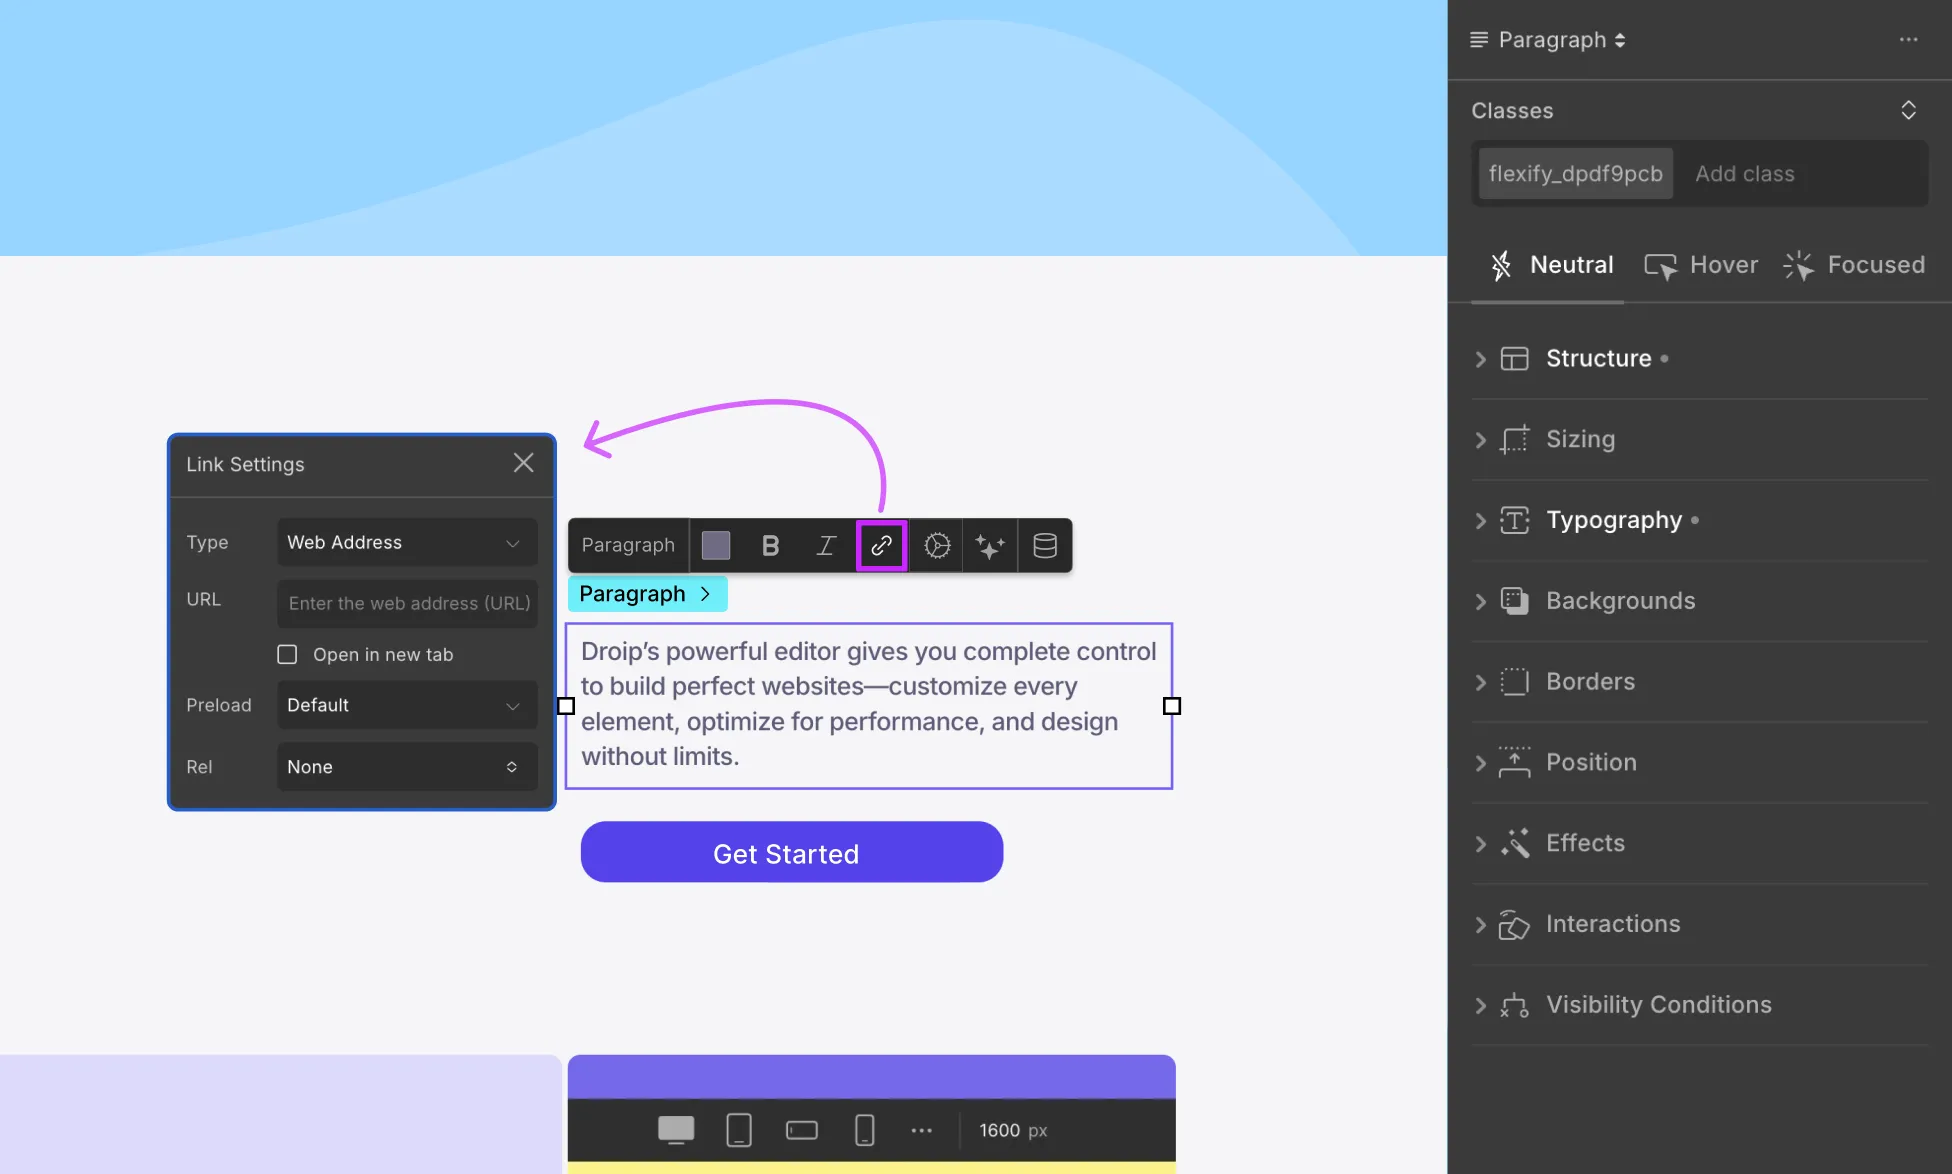
Task: Open the Preload dropdown set to Default
Action: pyautogui.click(x=407, y=705)
